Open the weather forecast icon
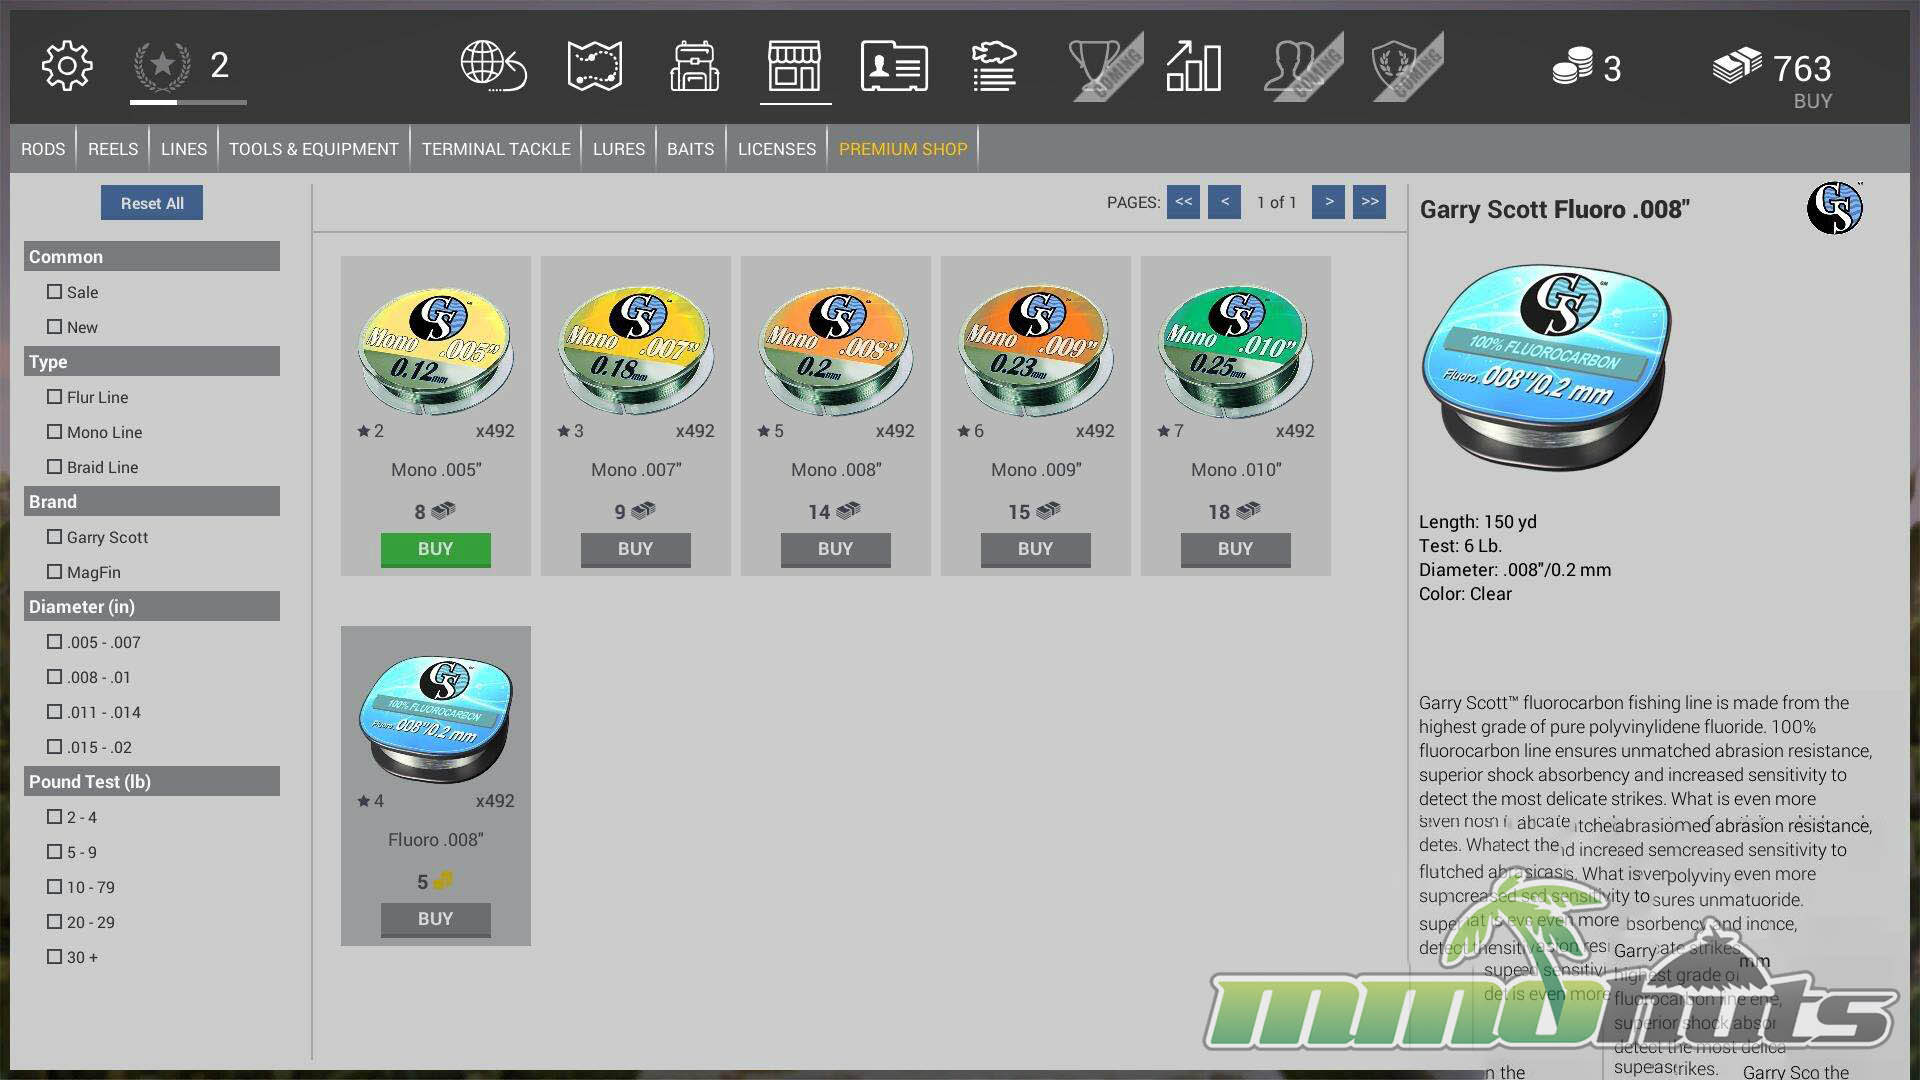This screenshot has width=1920, height=1080. point(993,67)
